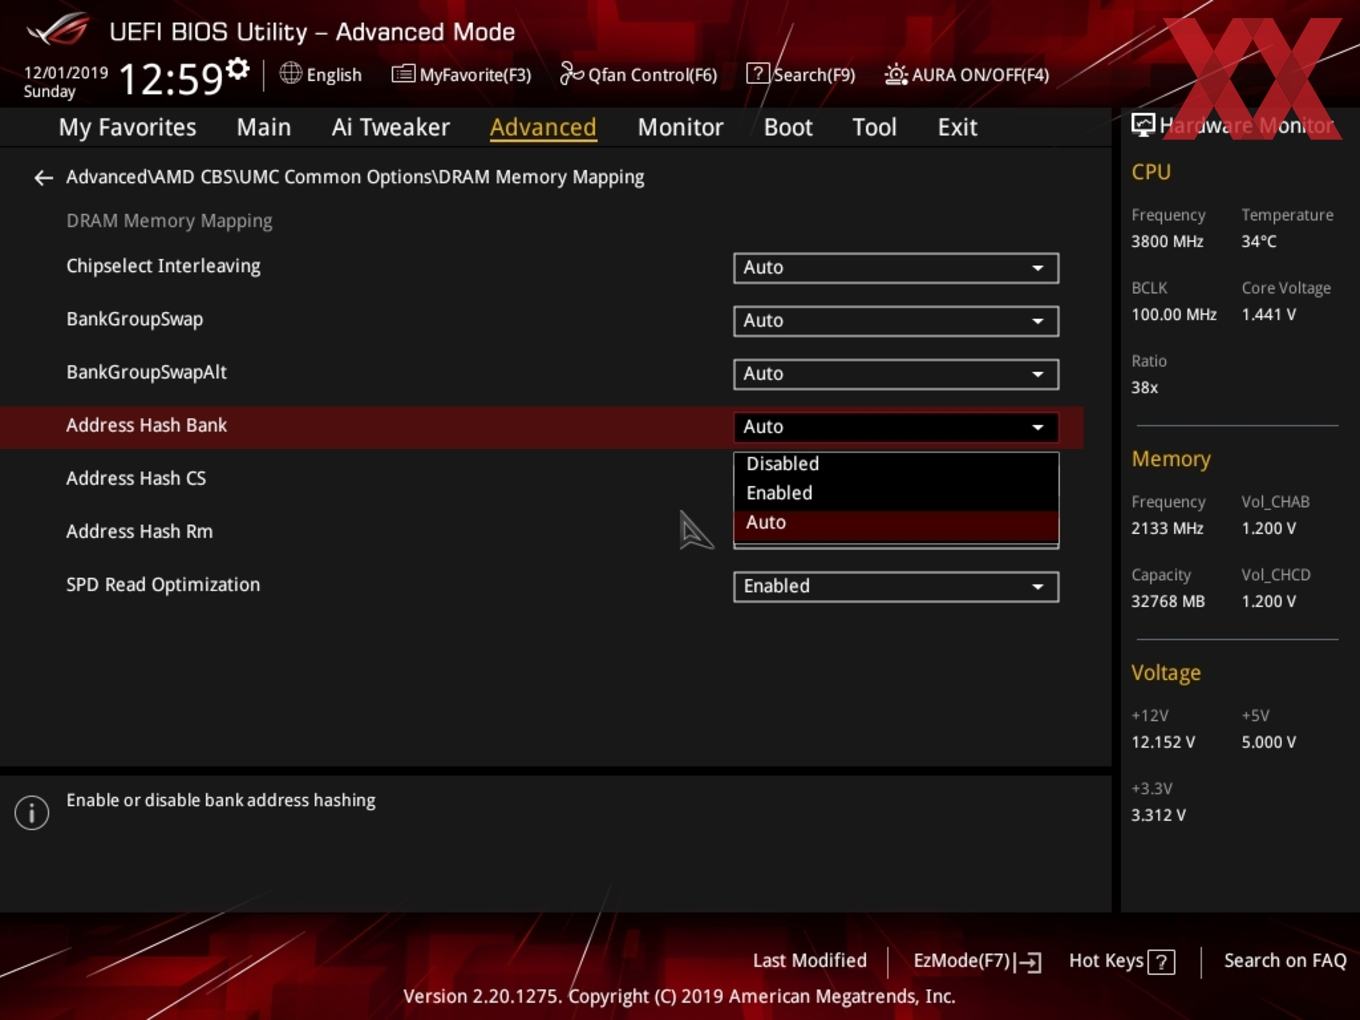This screenshot has height=1020, width=1360.
Task: Click the breadcrumb path text
Action: pos(355,177)
